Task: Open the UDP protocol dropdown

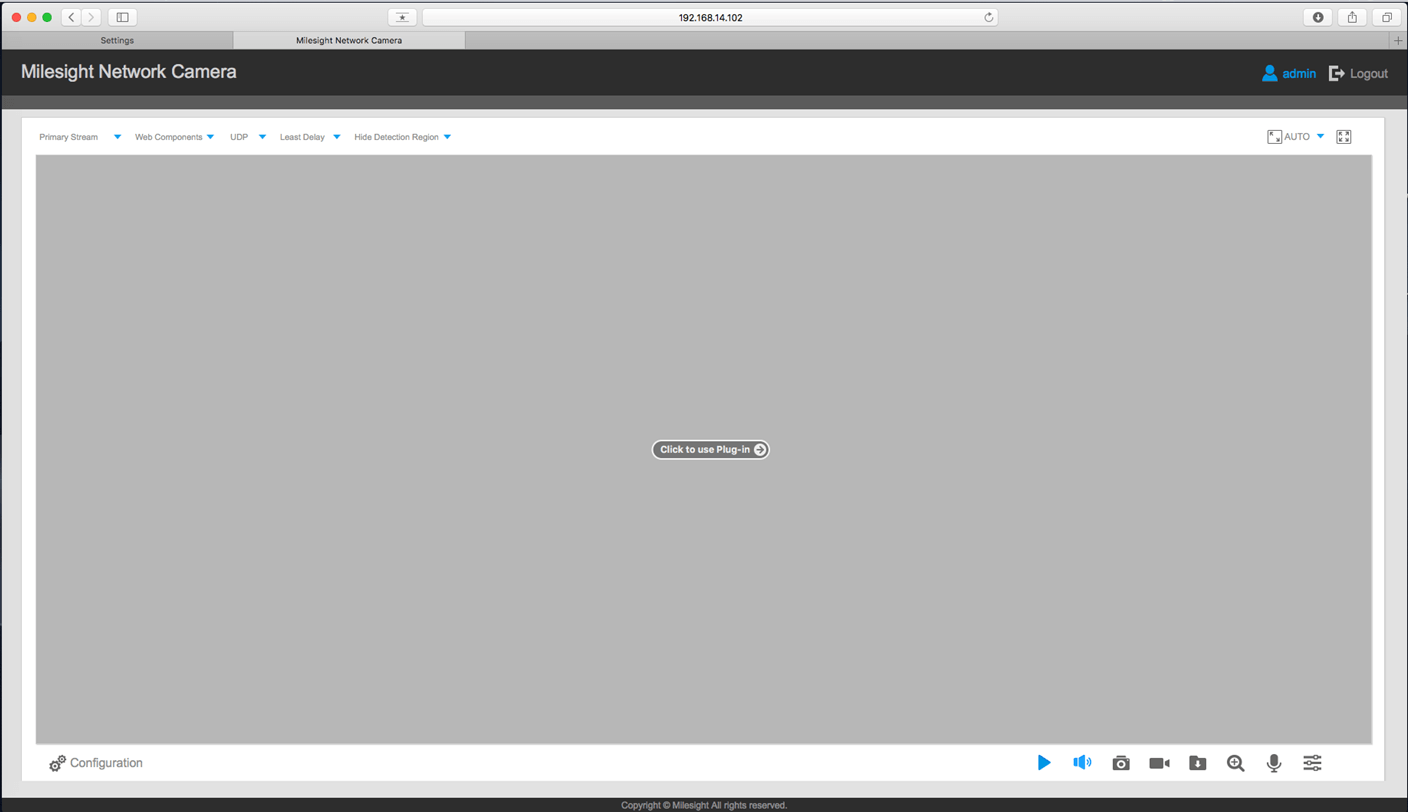Action: 248,137
